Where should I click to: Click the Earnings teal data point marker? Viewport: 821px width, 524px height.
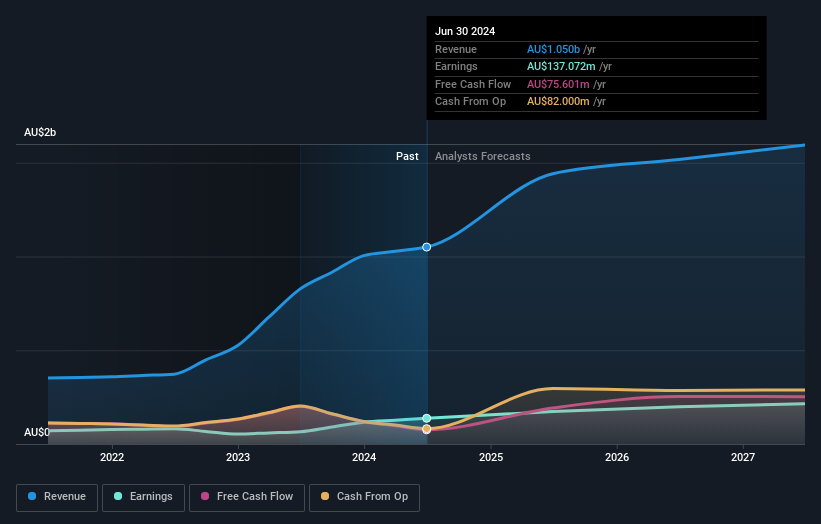point(427,418)
